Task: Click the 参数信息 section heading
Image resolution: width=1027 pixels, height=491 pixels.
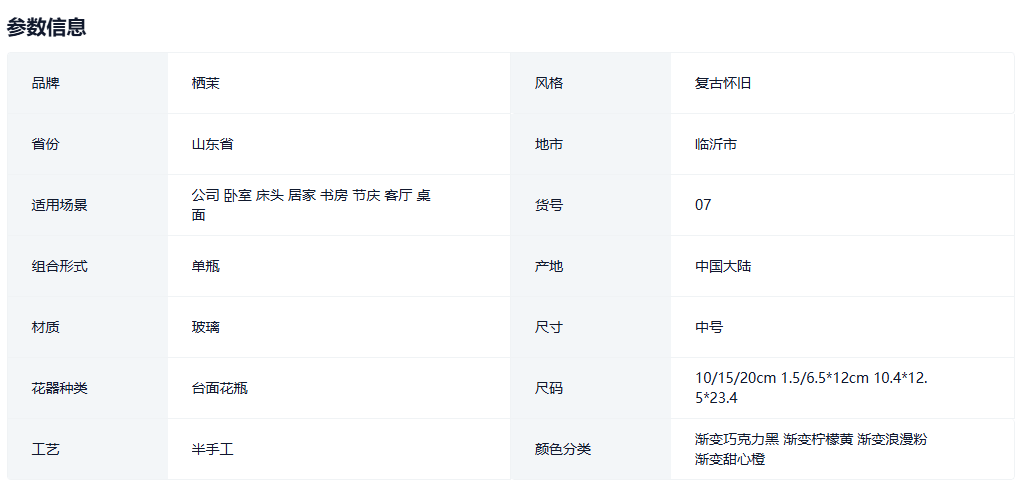Action: pos(46,27)
